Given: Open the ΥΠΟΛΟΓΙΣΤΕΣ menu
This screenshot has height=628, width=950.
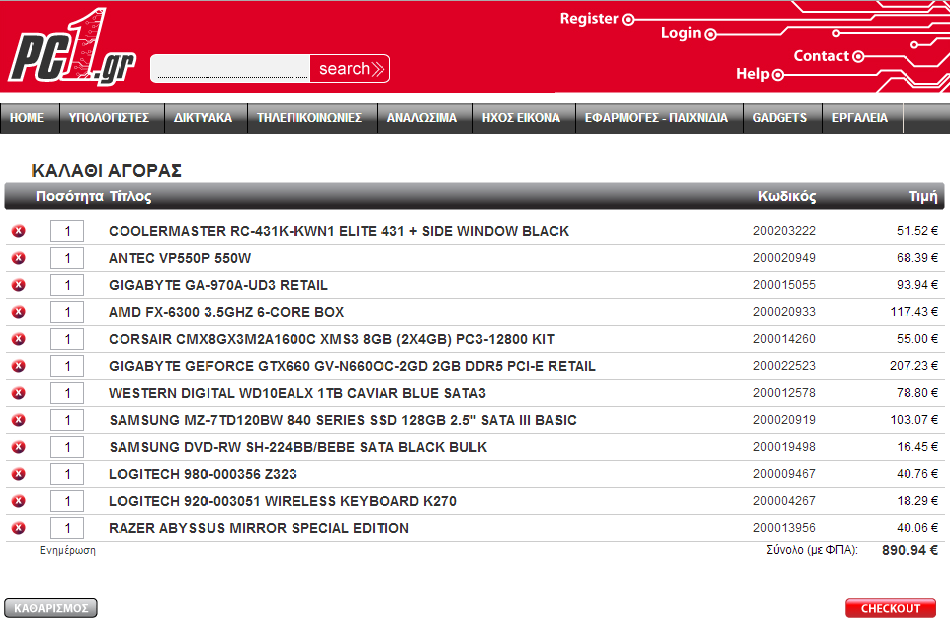Looking at the screenshot, I should point(109,117).
